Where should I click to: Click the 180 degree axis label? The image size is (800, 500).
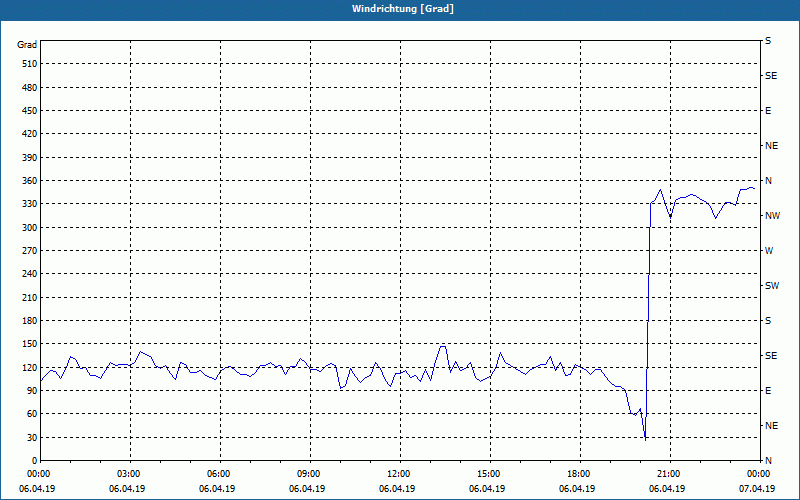coord(30,320)
